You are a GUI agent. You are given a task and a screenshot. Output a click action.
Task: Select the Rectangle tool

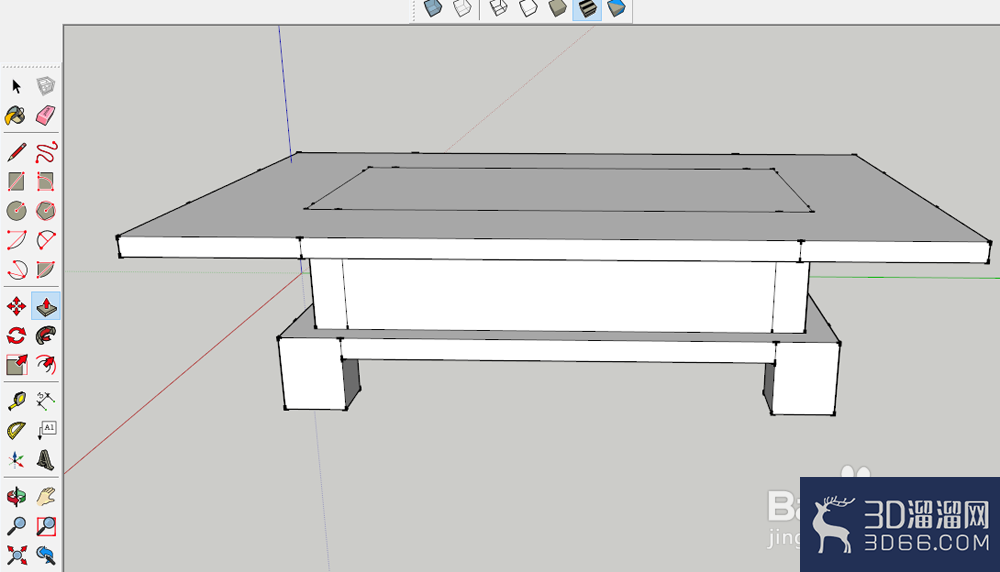17,182
